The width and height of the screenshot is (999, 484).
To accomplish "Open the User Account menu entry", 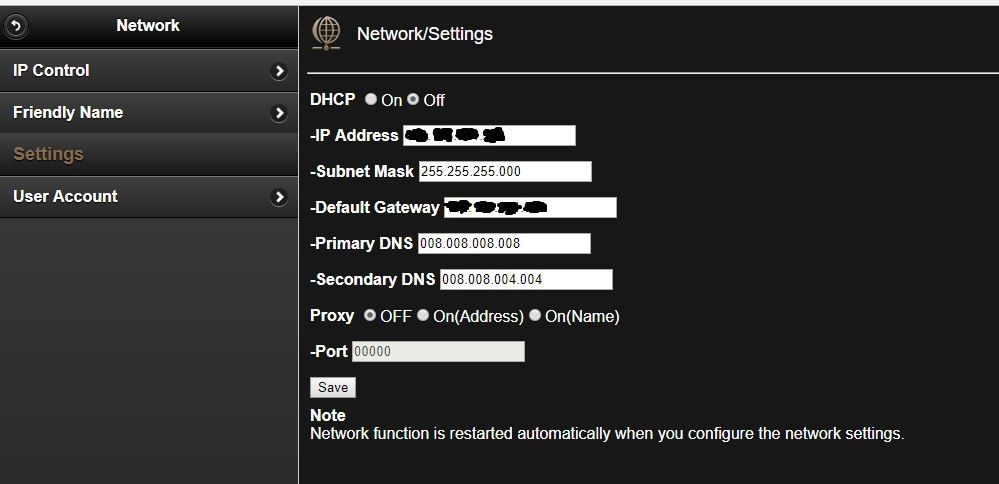I will point(148,196).
